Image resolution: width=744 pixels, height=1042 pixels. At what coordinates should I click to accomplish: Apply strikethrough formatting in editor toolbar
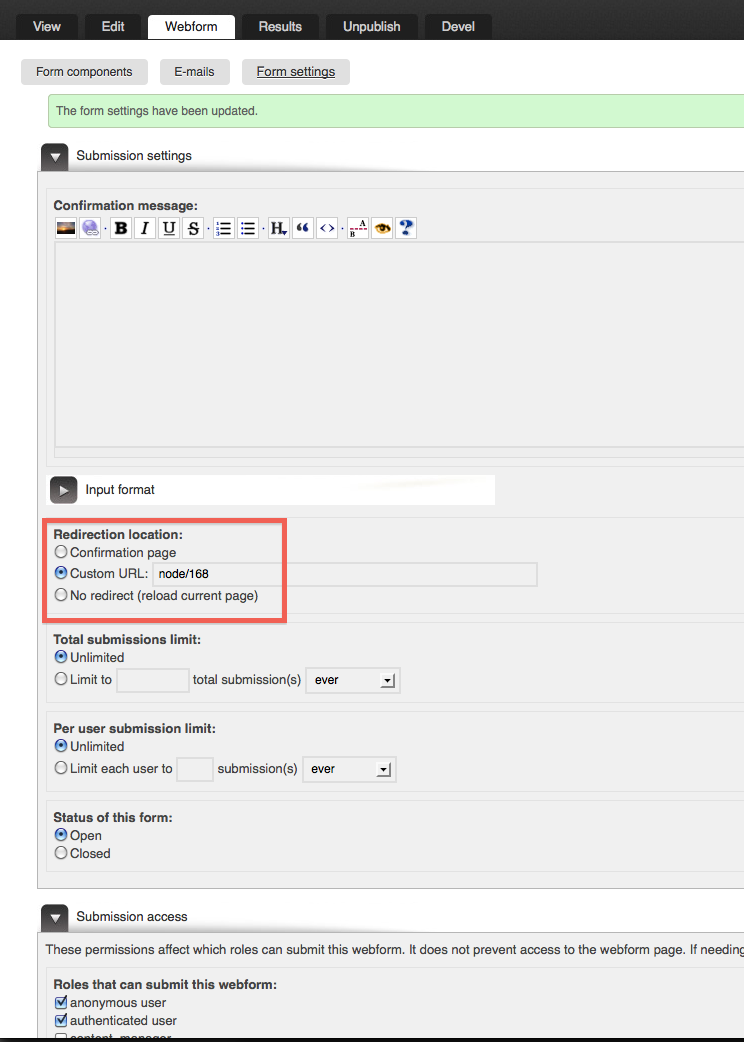[x=193, y=229]
